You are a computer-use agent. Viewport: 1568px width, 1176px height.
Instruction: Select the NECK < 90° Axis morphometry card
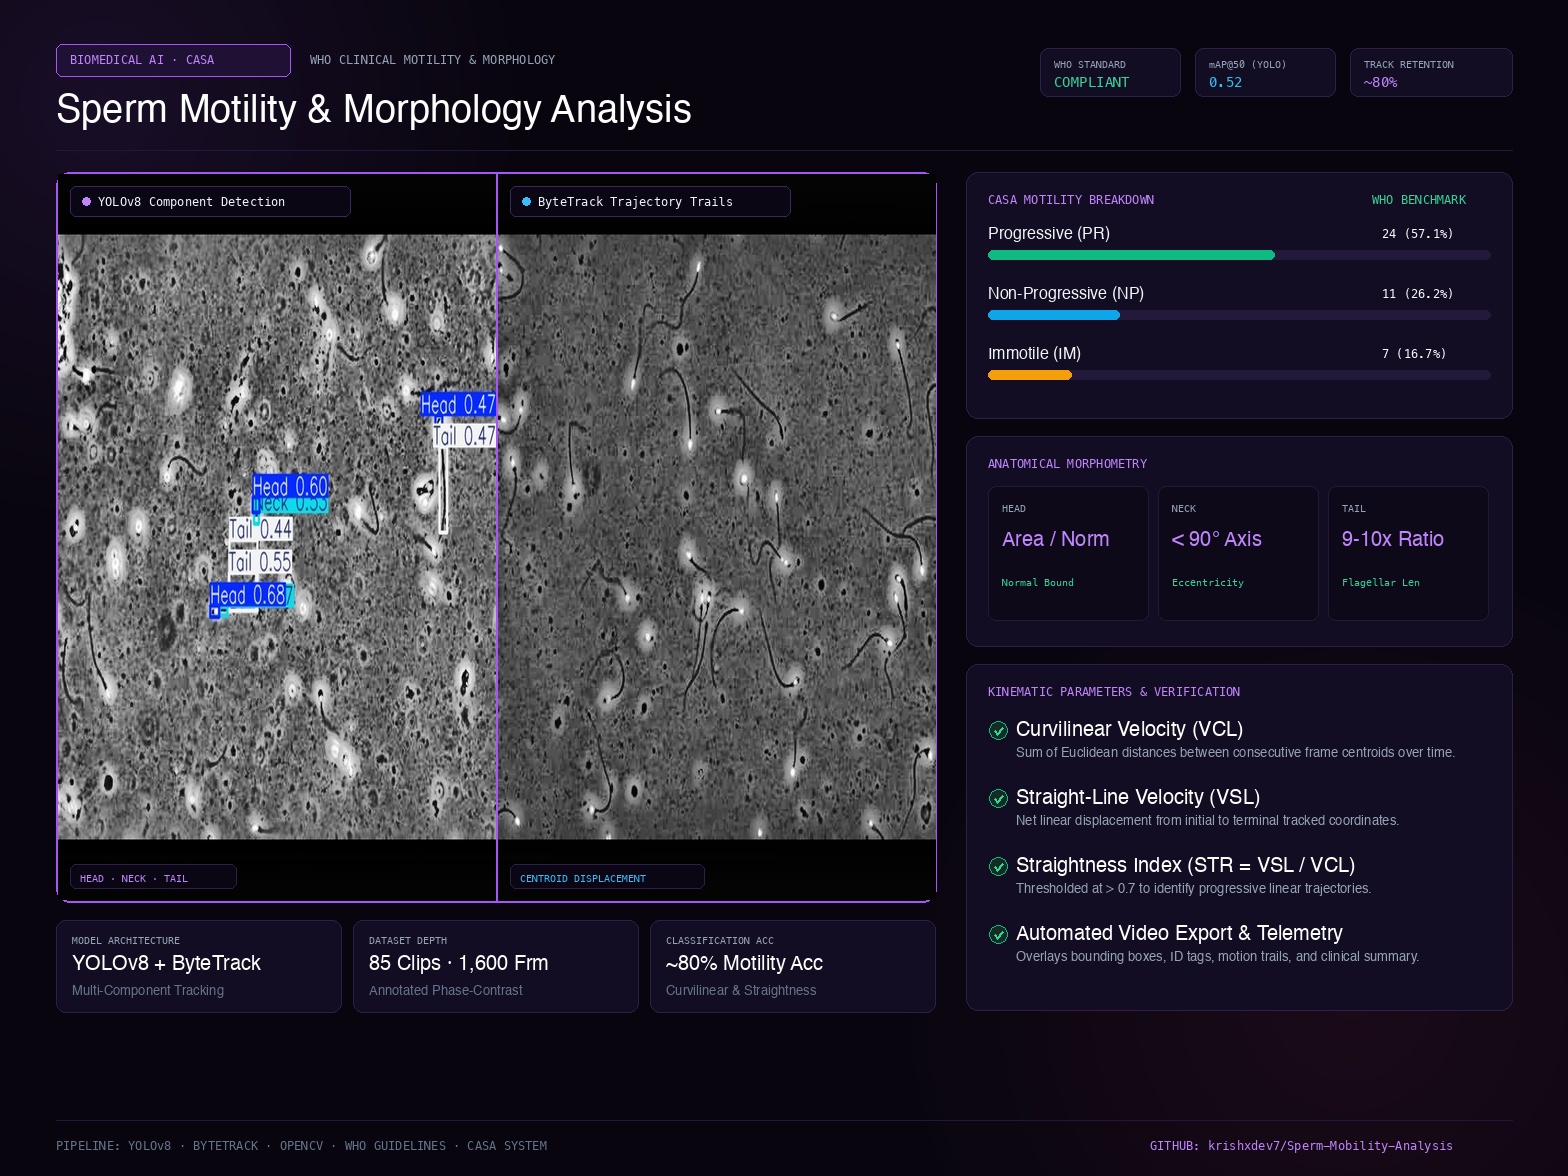1238,553
